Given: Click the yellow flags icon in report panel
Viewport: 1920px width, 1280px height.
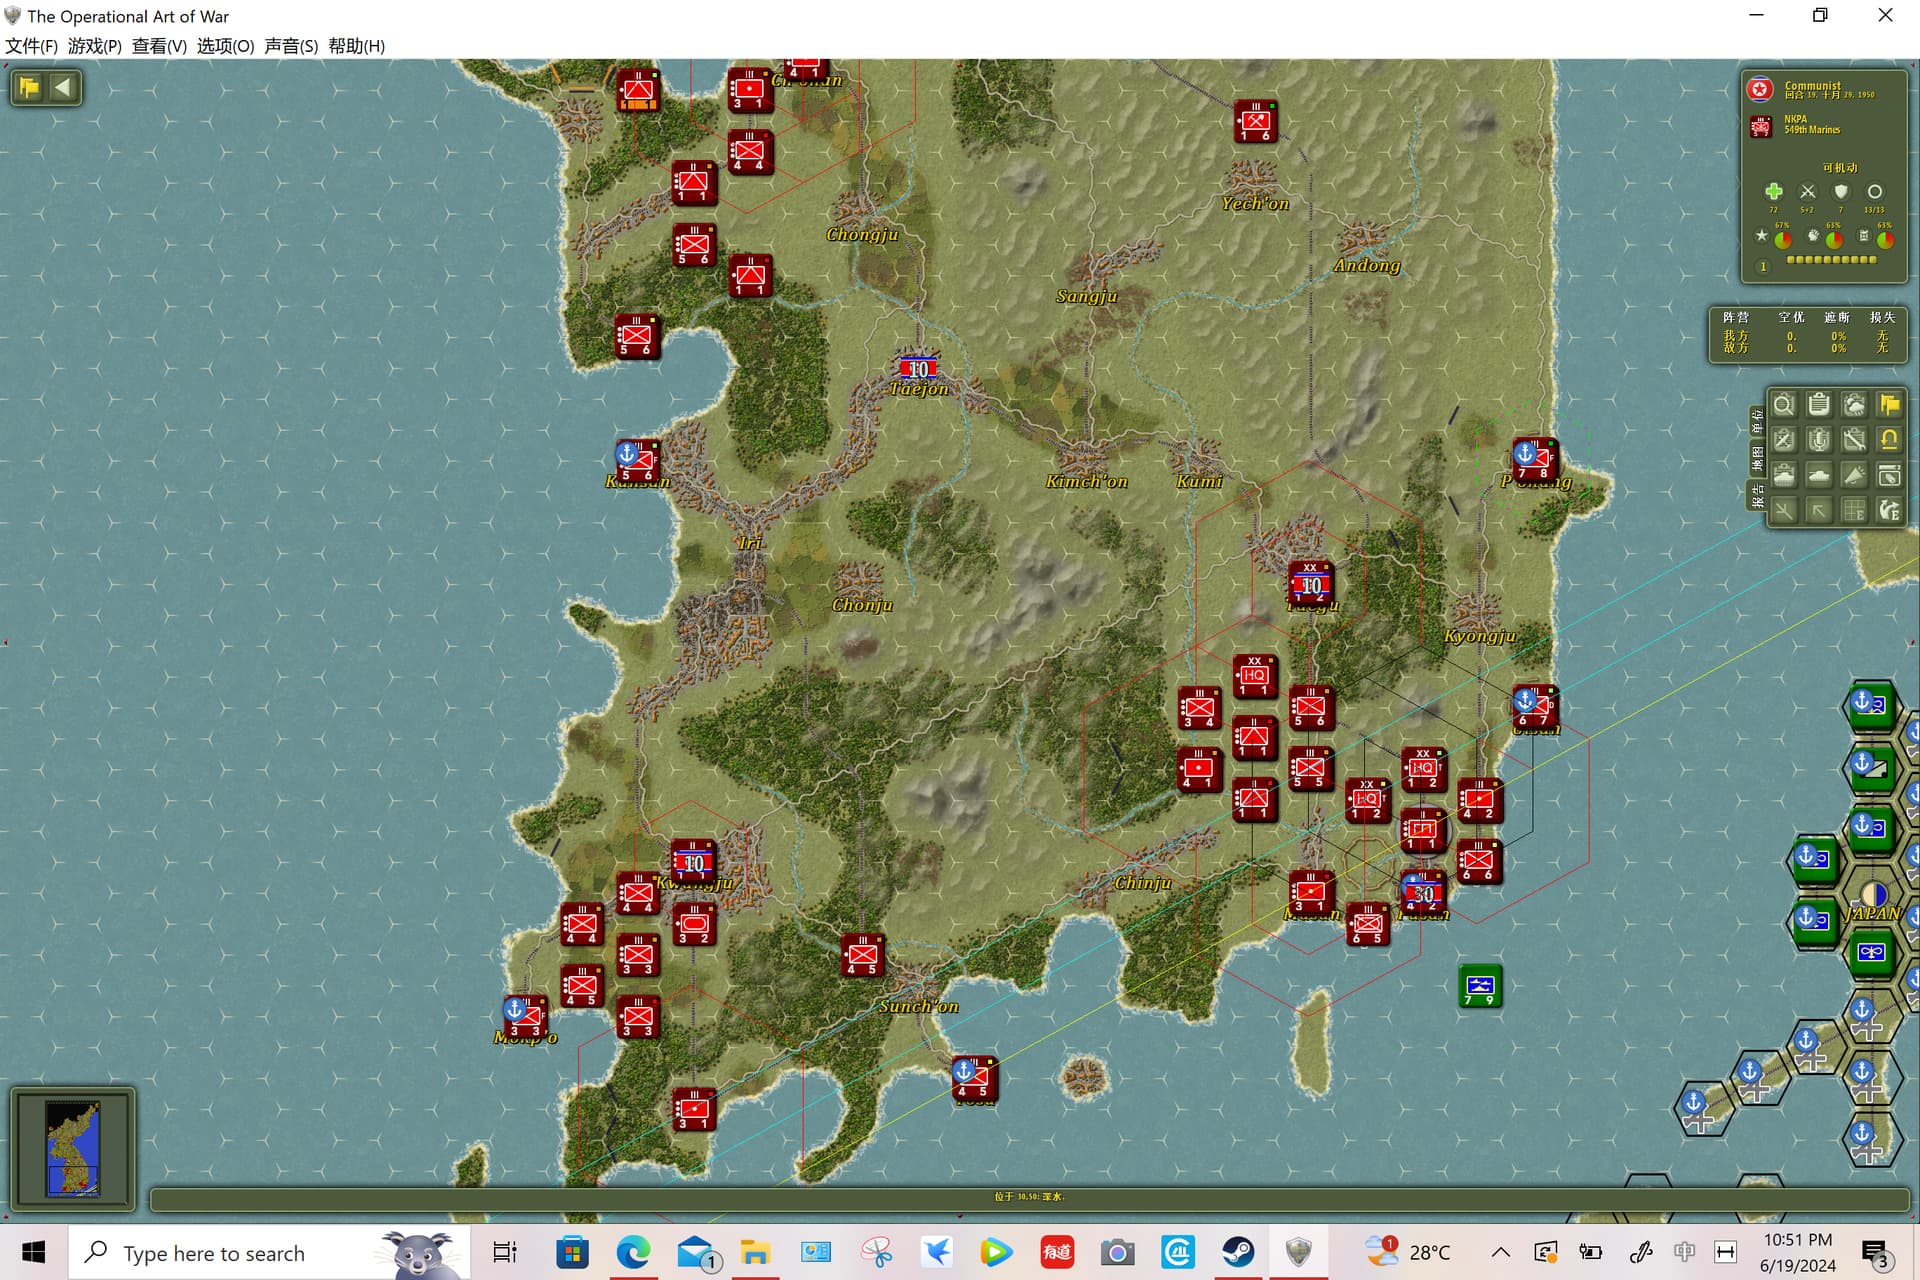Looking at the screenshot, I should tap(1889, 405).
